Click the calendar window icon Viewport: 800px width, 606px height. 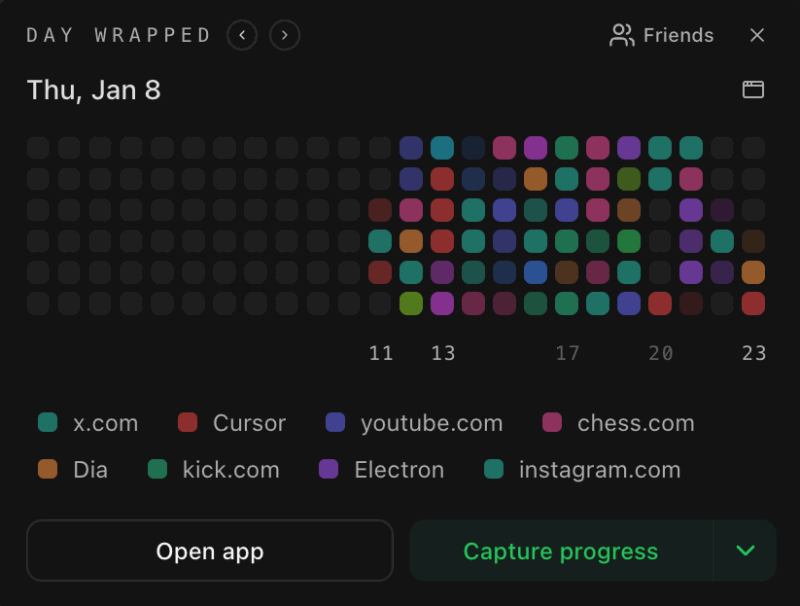[753, 90]
